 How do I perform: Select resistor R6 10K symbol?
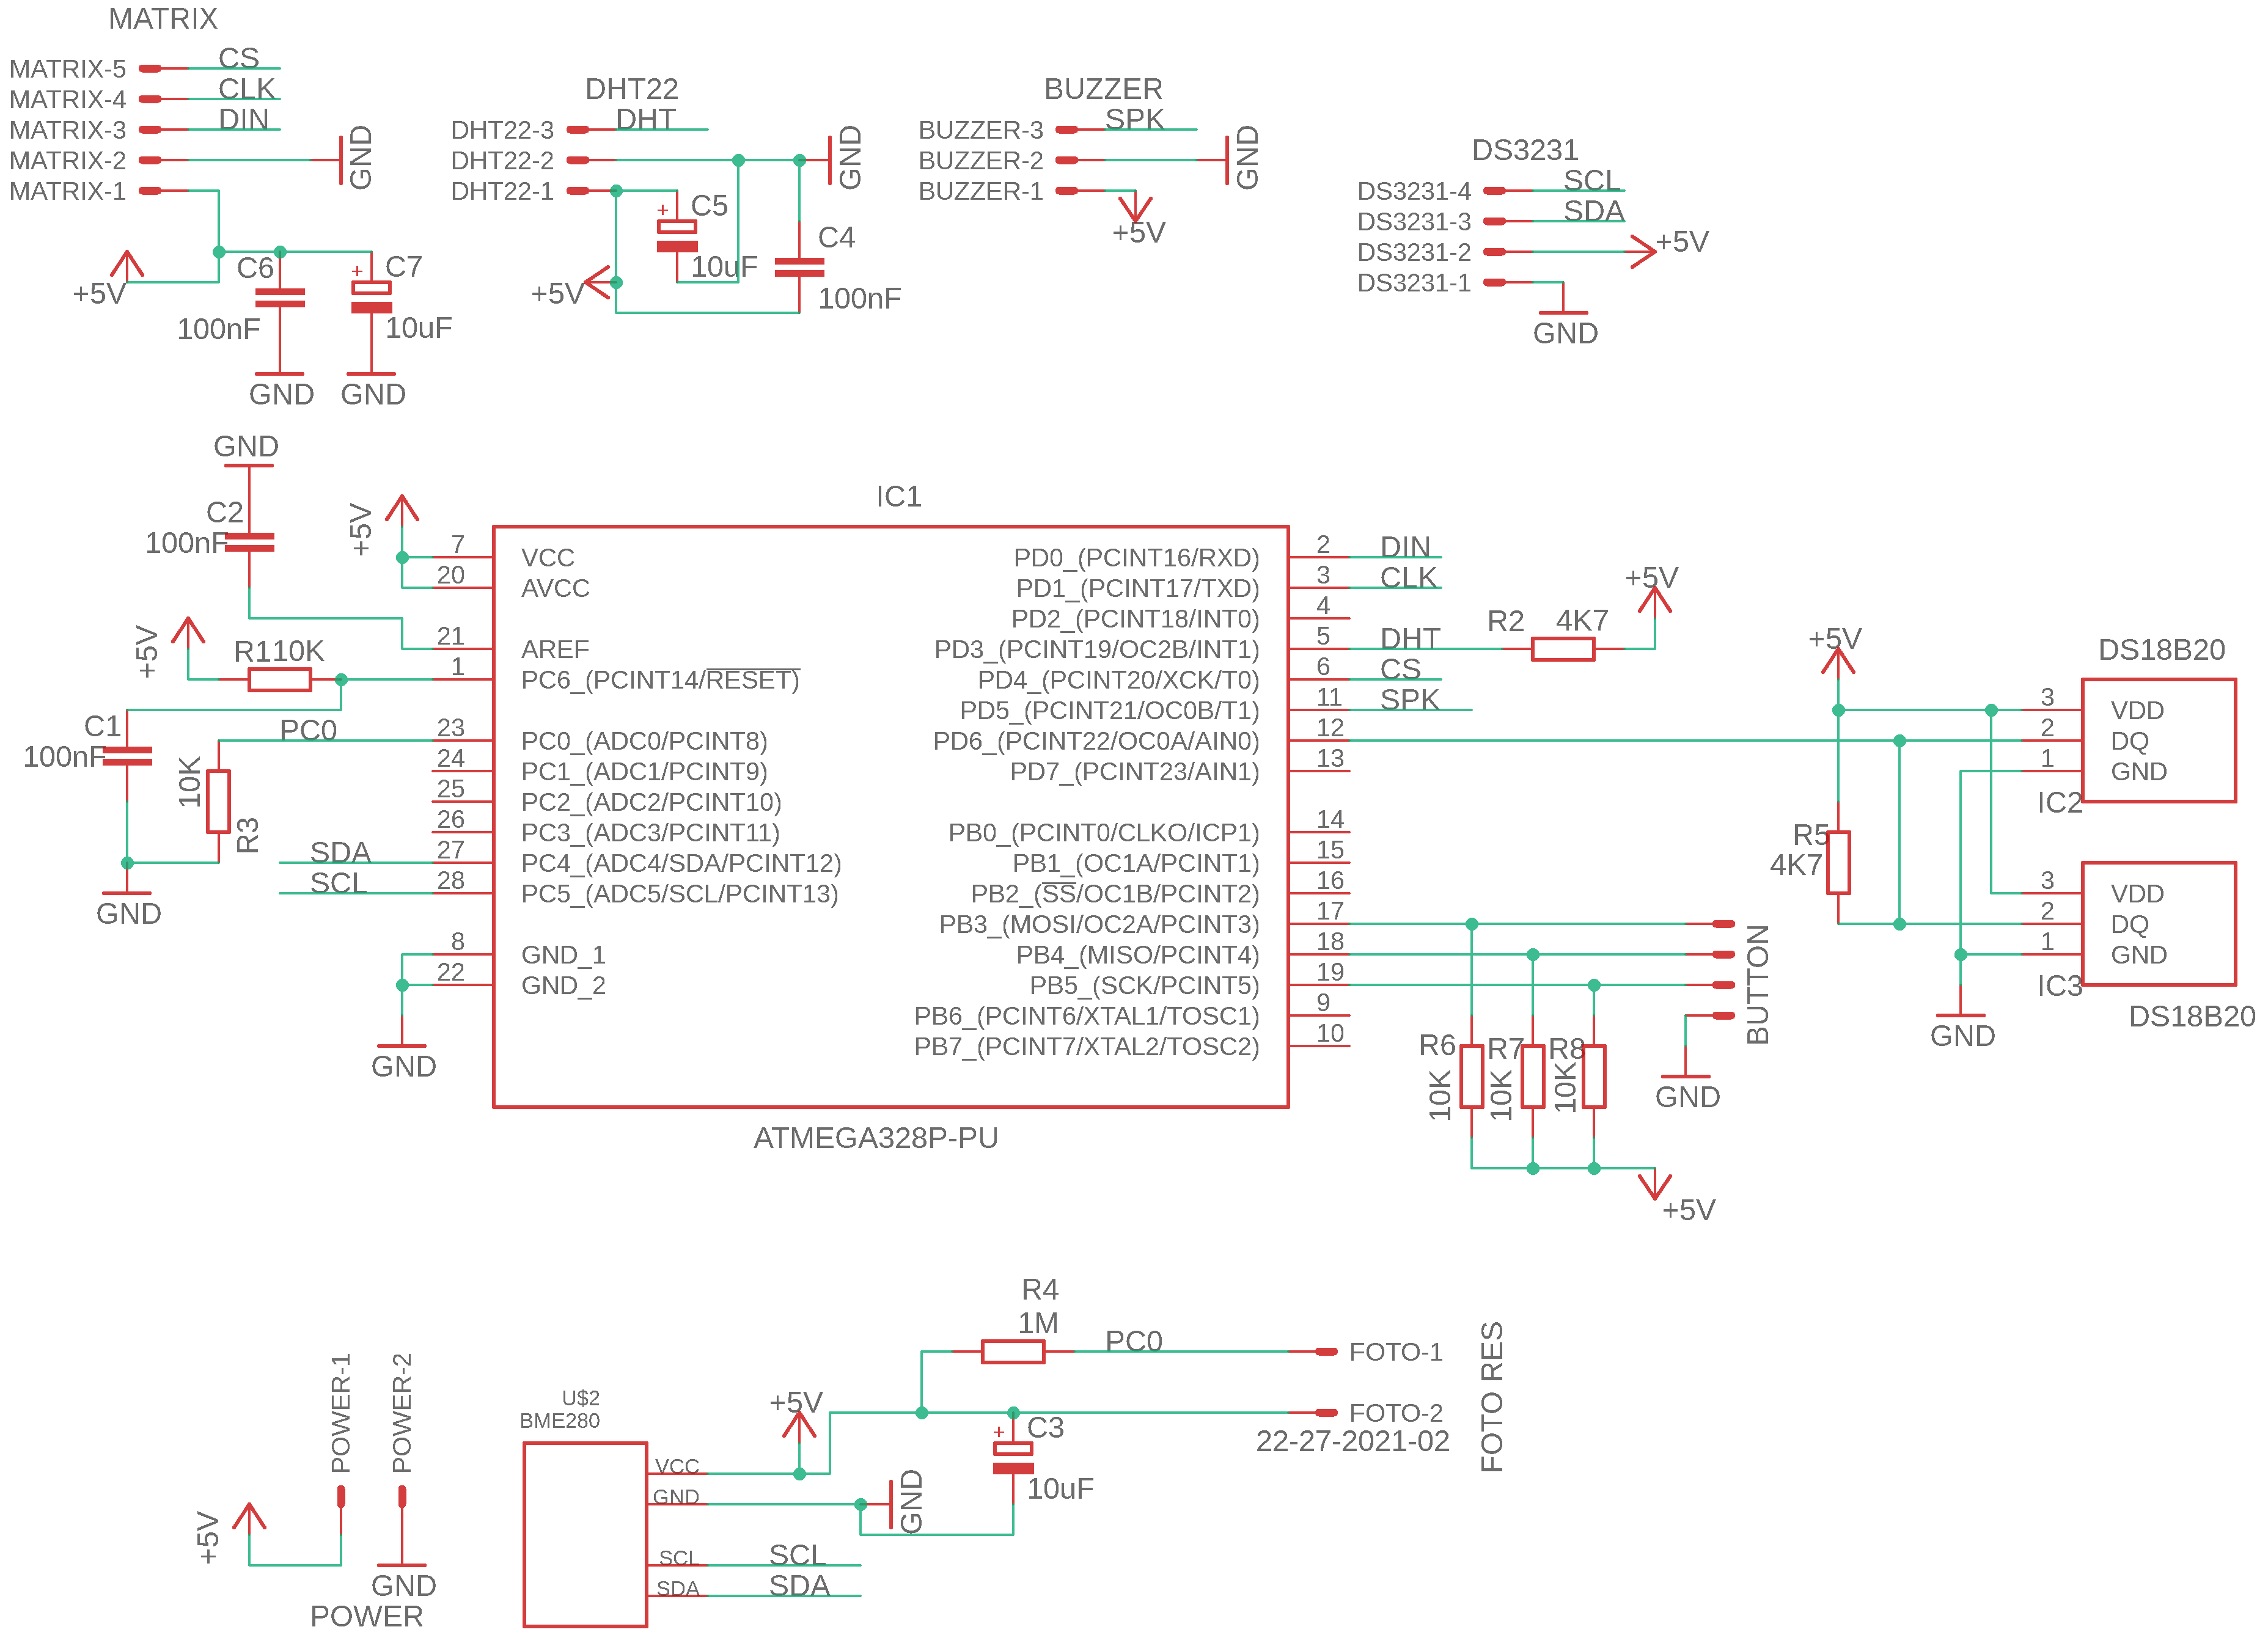[1471, 1076]
